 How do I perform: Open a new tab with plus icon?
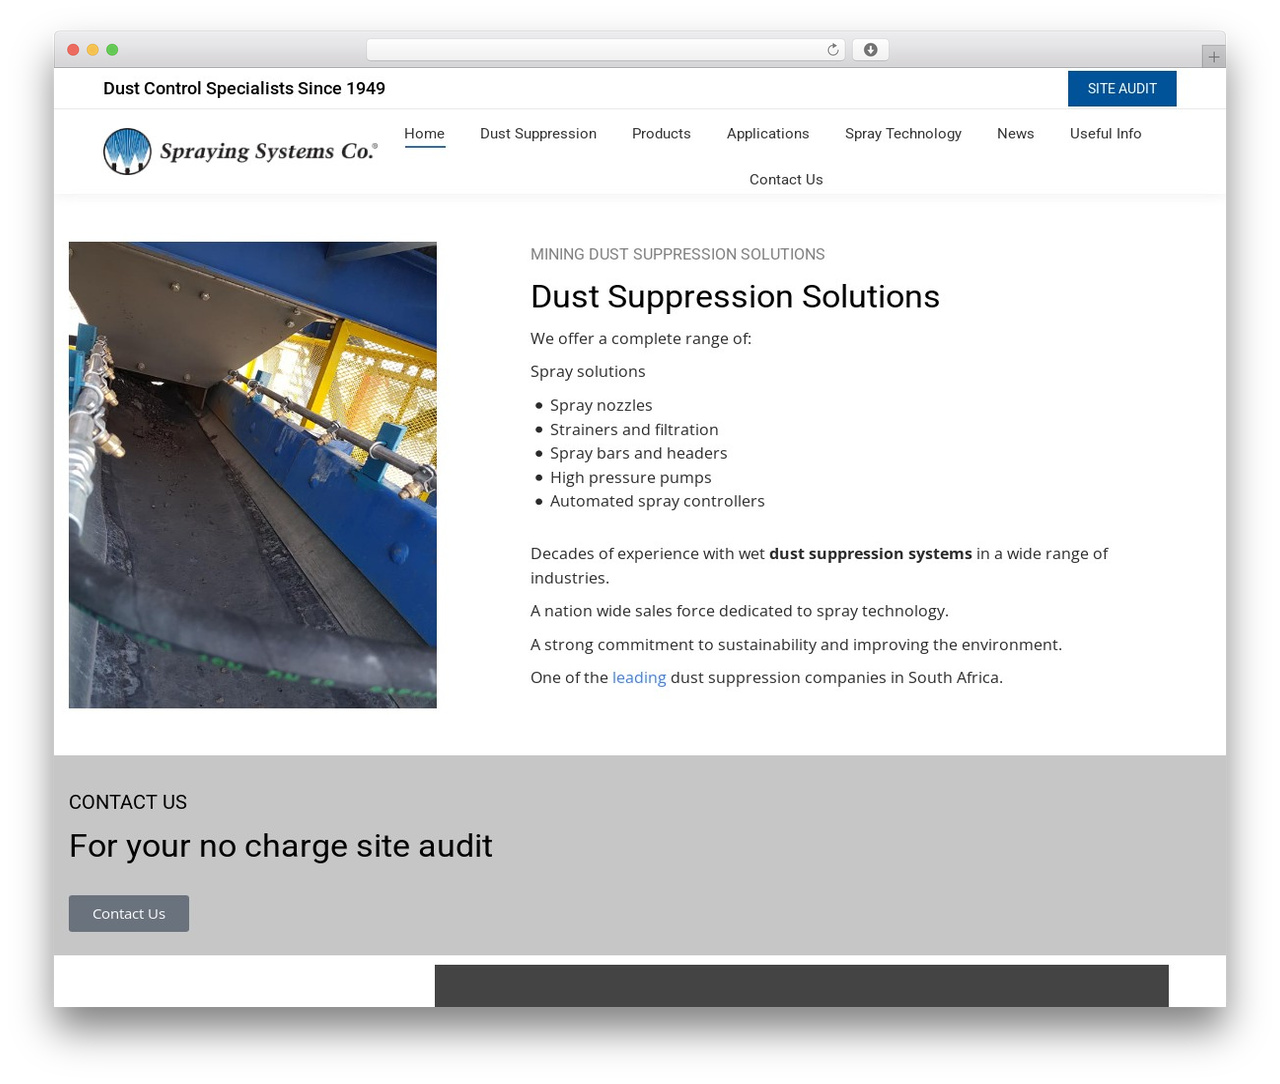pyautogui.click(x=1213, y=57)
